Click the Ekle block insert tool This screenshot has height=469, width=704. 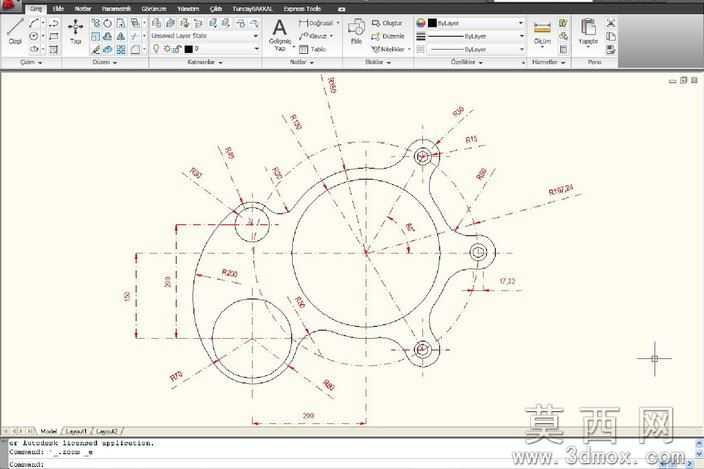356,31
